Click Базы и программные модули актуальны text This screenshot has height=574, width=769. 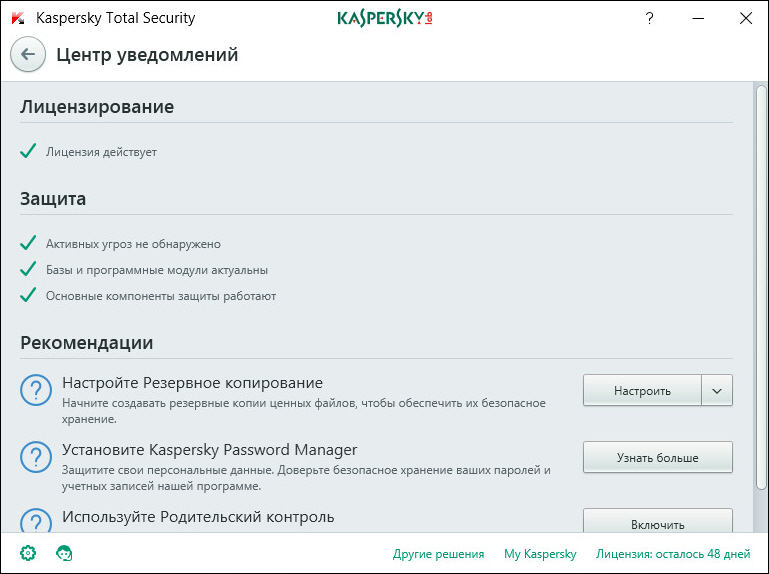157,270
